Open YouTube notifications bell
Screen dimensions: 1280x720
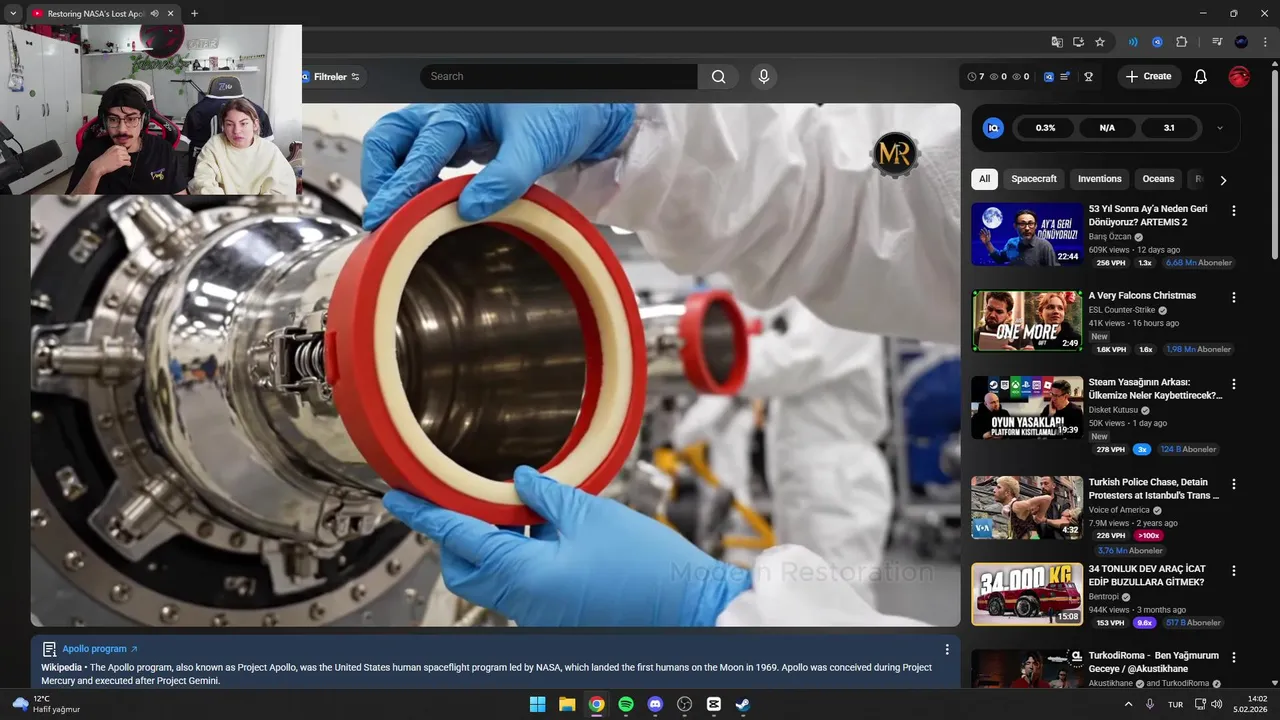click(x=1201, y=76)
